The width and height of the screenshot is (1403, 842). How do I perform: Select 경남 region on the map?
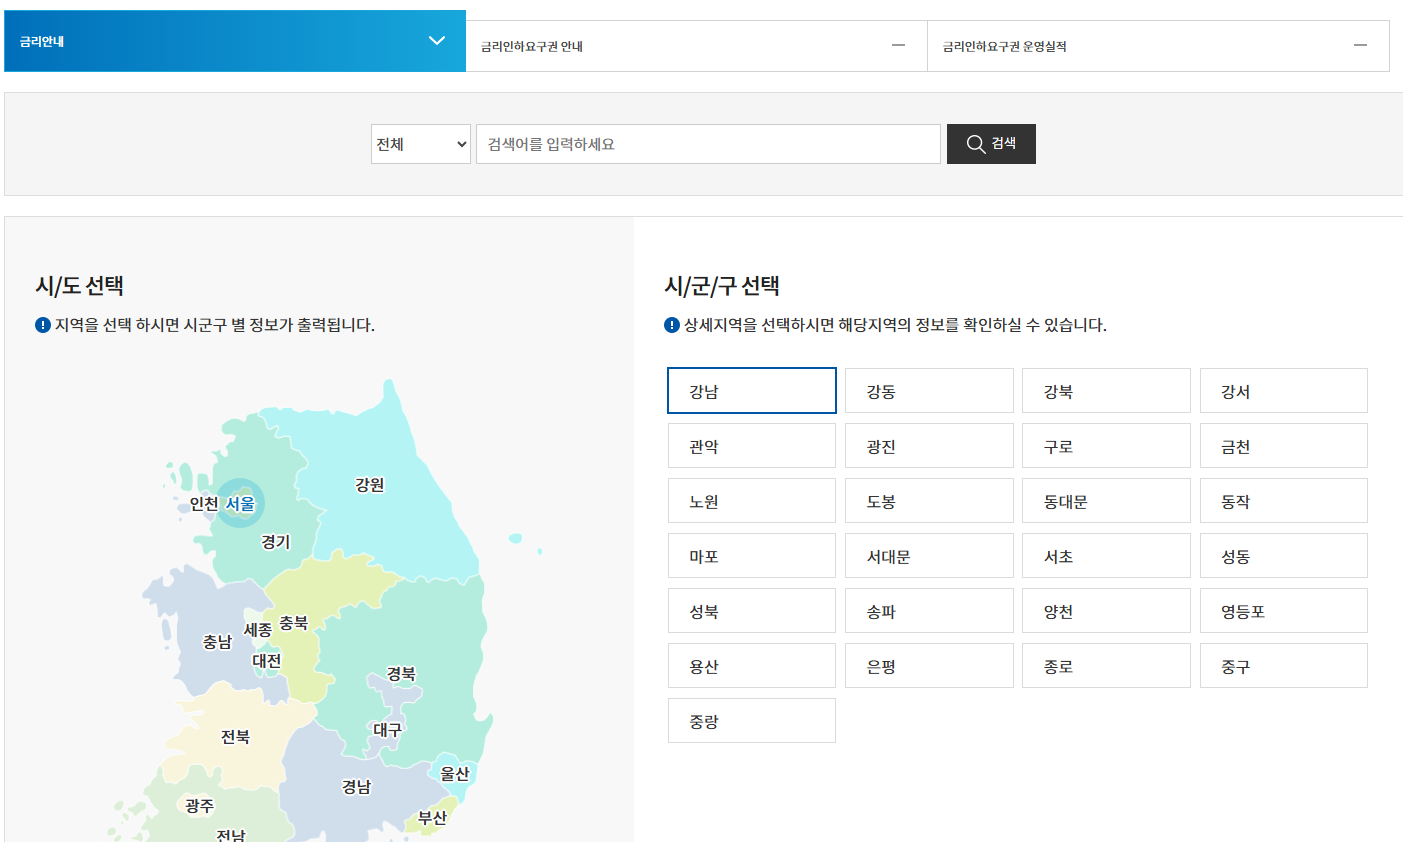pyautogui.click(x=356, y=787)
